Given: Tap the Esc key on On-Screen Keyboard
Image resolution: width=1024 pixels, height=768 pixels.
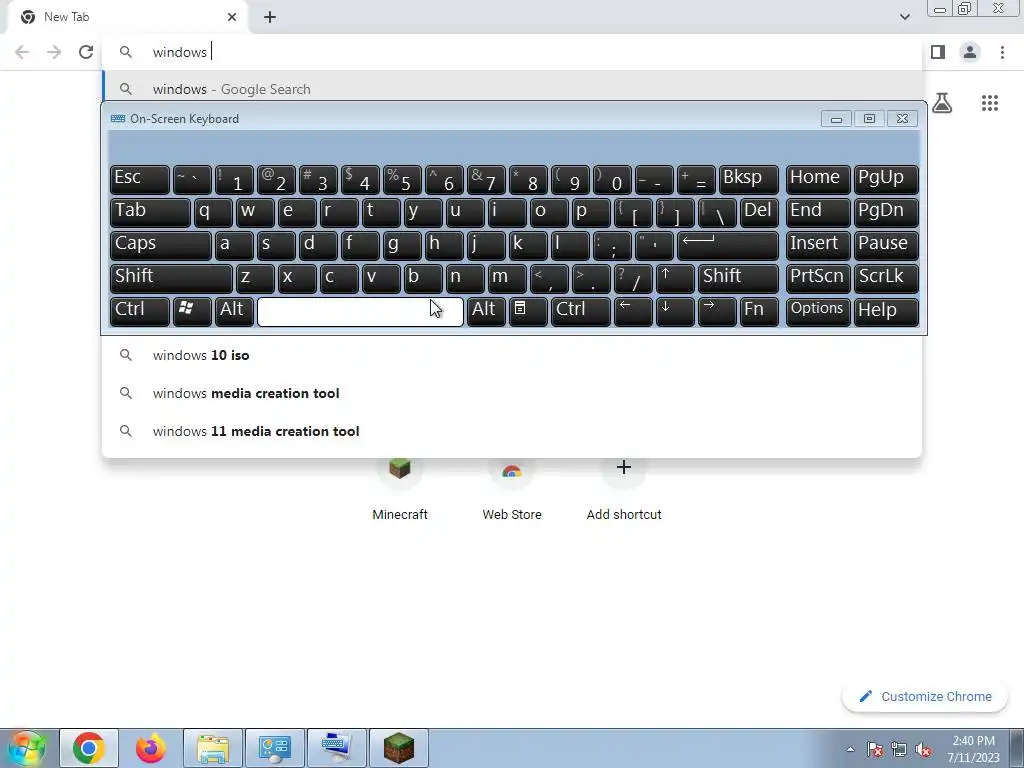Looking at the screenshot, I should [140, 179].
